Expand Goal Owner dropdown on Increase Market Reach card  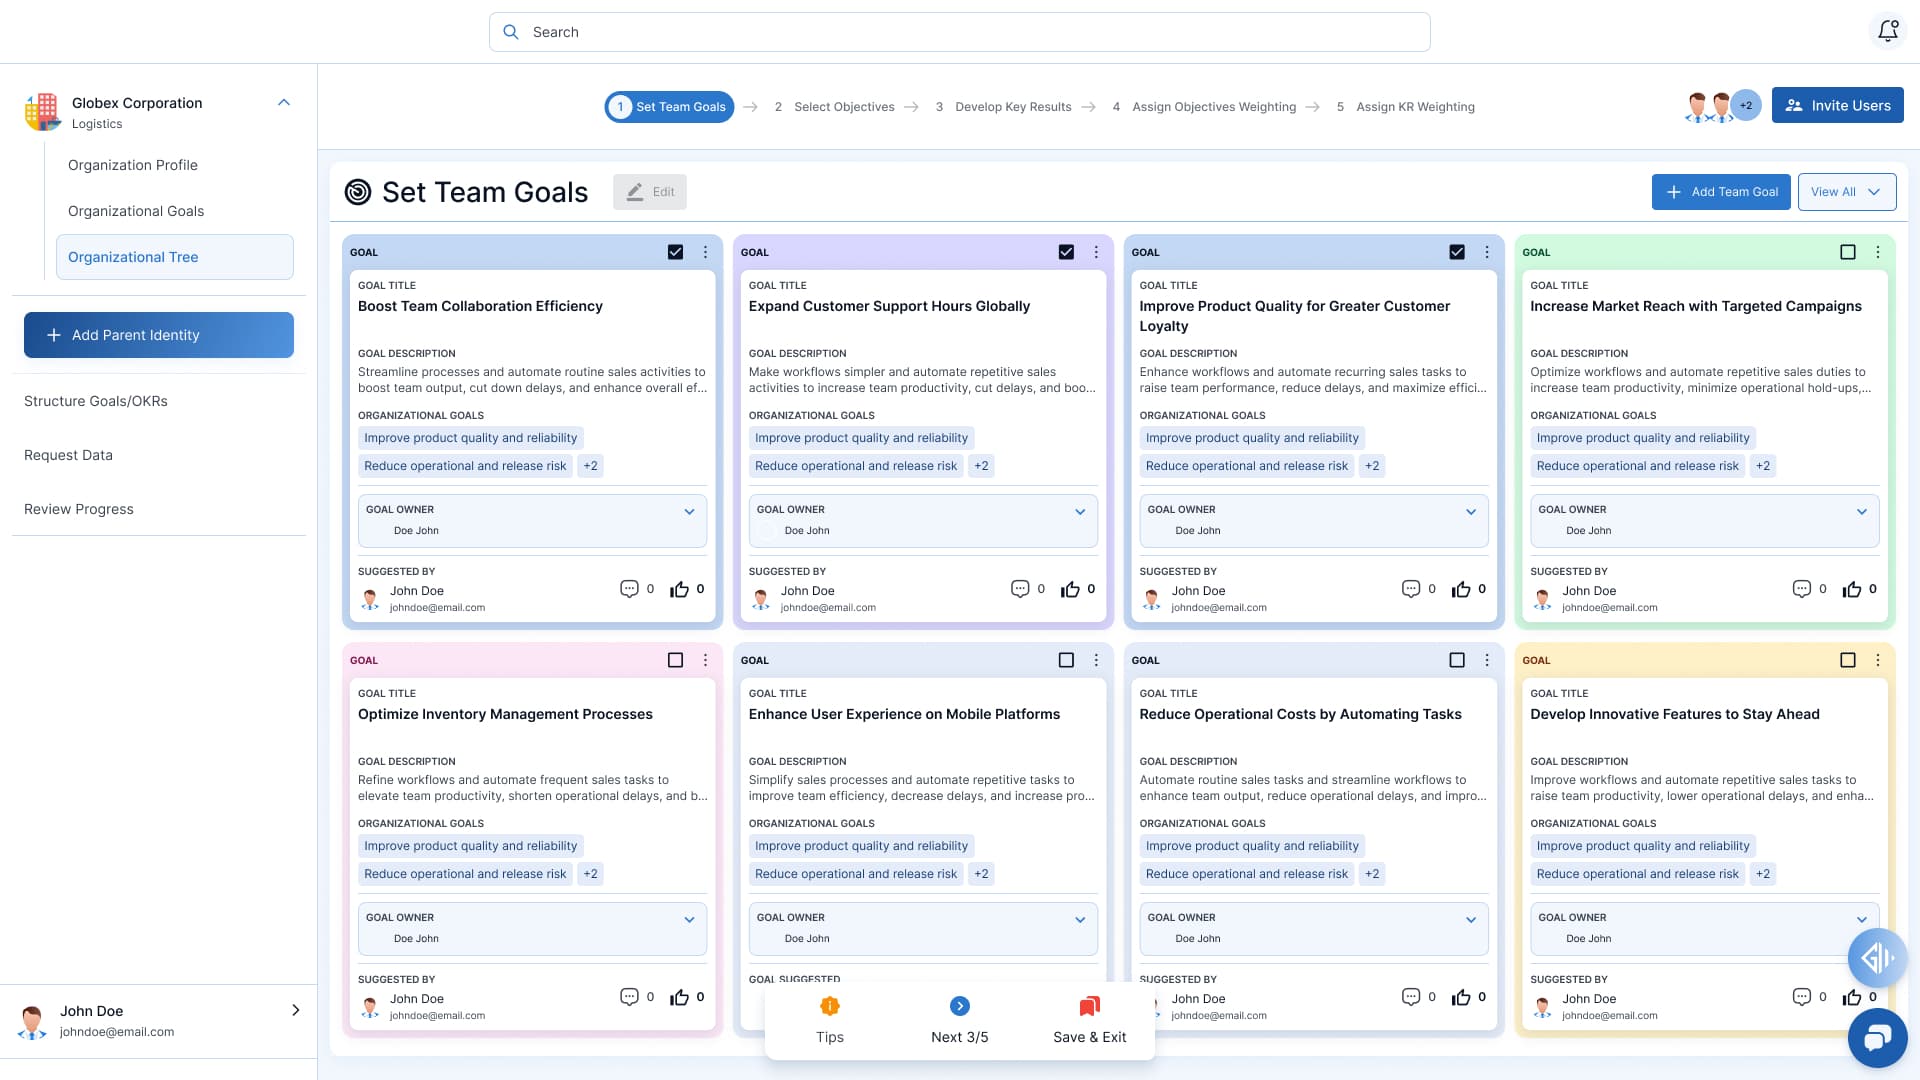(1861, 512)
